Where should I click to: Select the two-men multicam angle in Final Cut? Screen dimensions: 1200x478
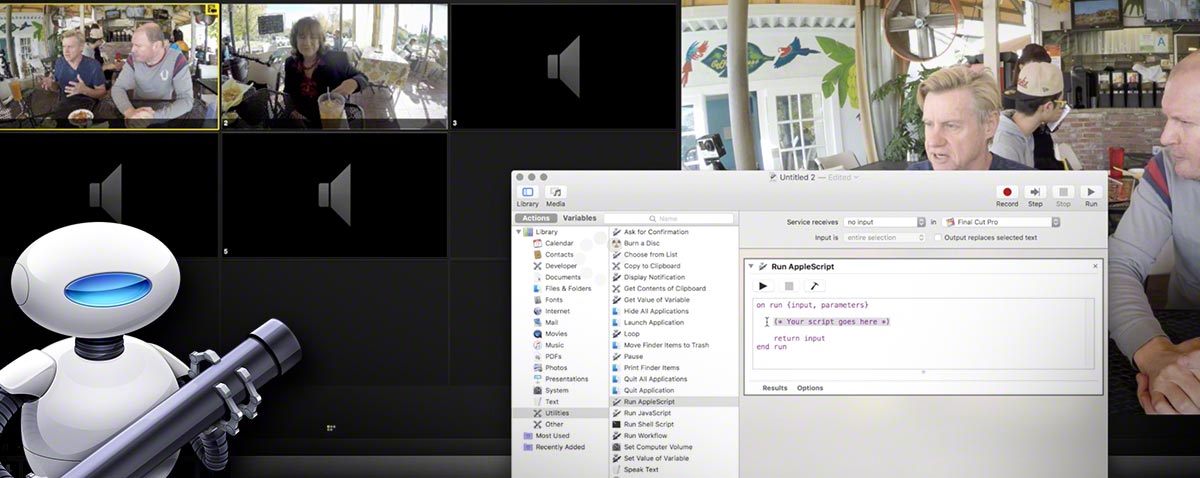109,66
